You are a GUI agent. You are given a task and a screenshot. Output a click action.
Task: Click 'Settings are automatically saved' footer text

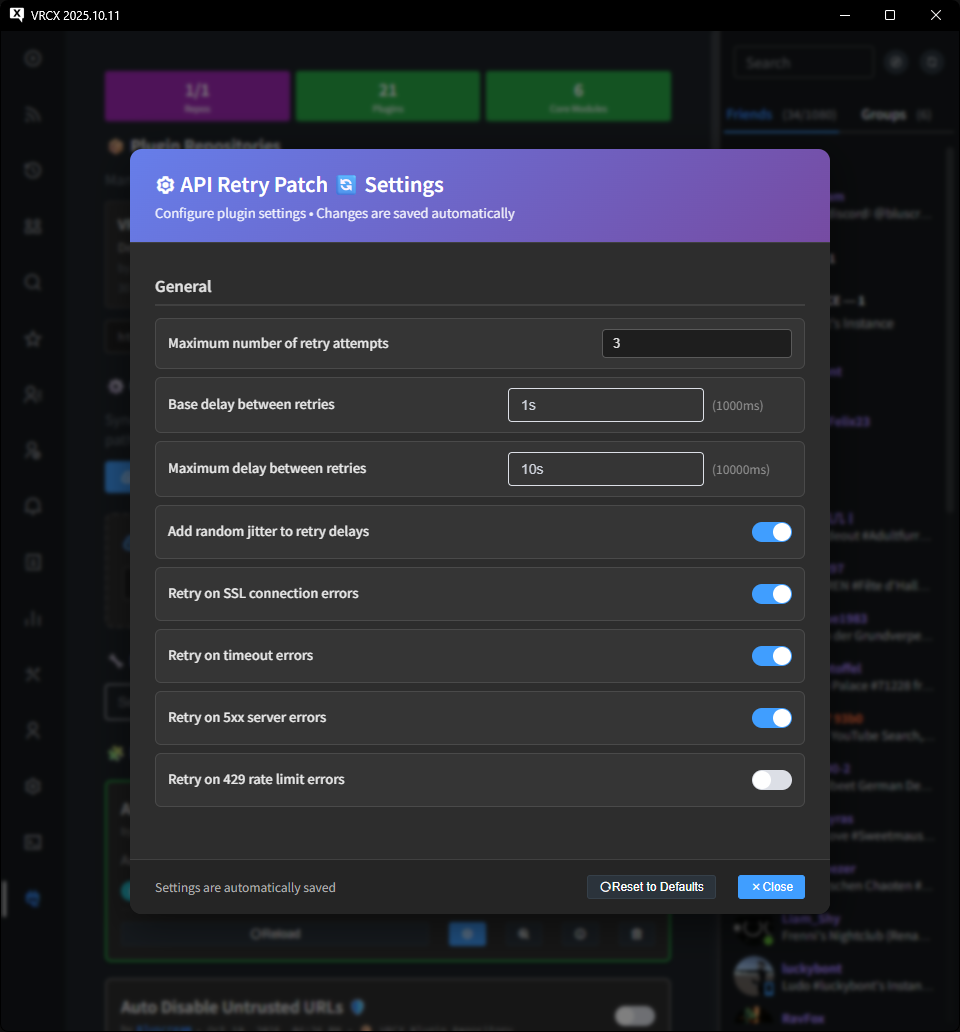coord(245,887)
